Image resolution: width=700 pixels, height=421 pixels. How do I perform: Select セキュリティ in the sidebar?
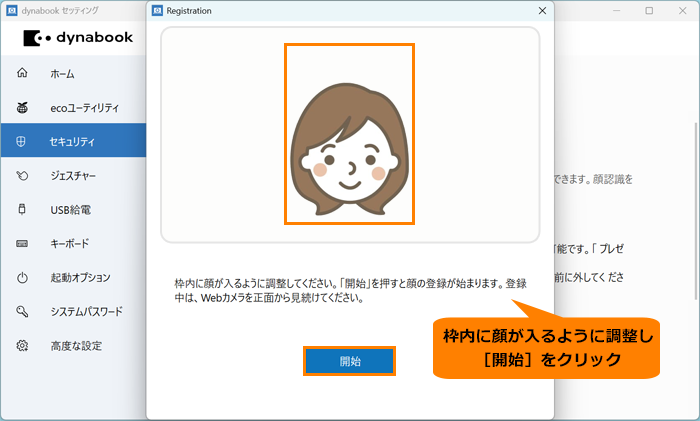73,141
